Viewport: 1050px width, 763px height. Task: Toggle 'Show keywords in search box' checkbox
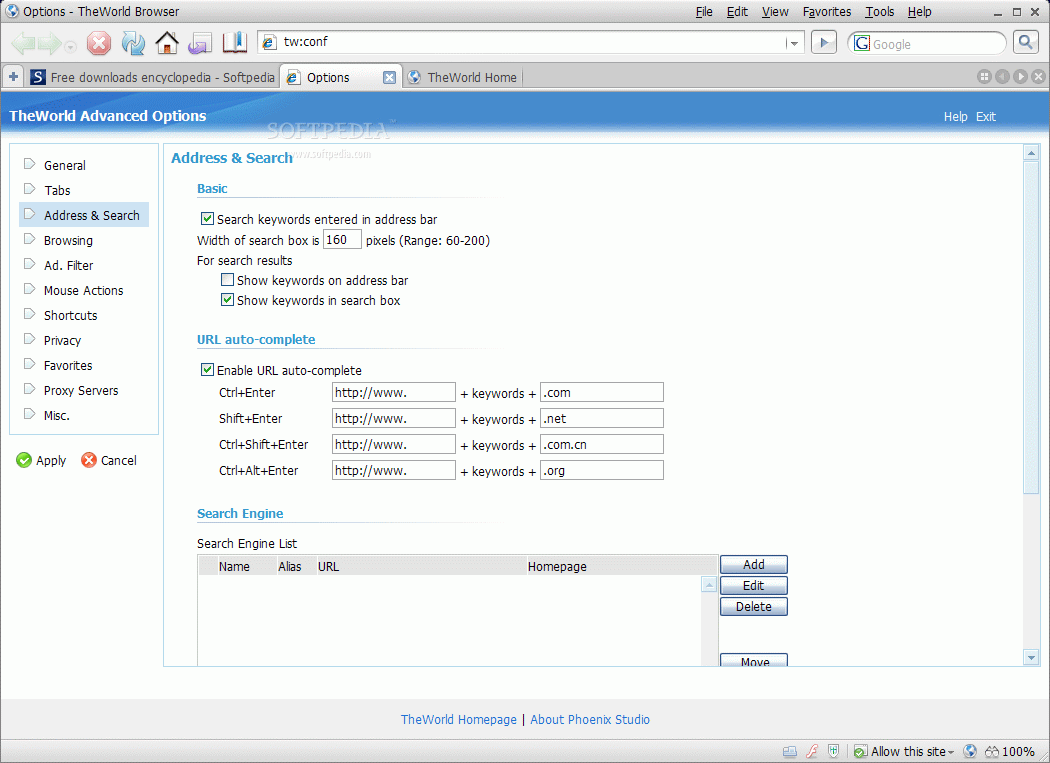coord(228,300)
